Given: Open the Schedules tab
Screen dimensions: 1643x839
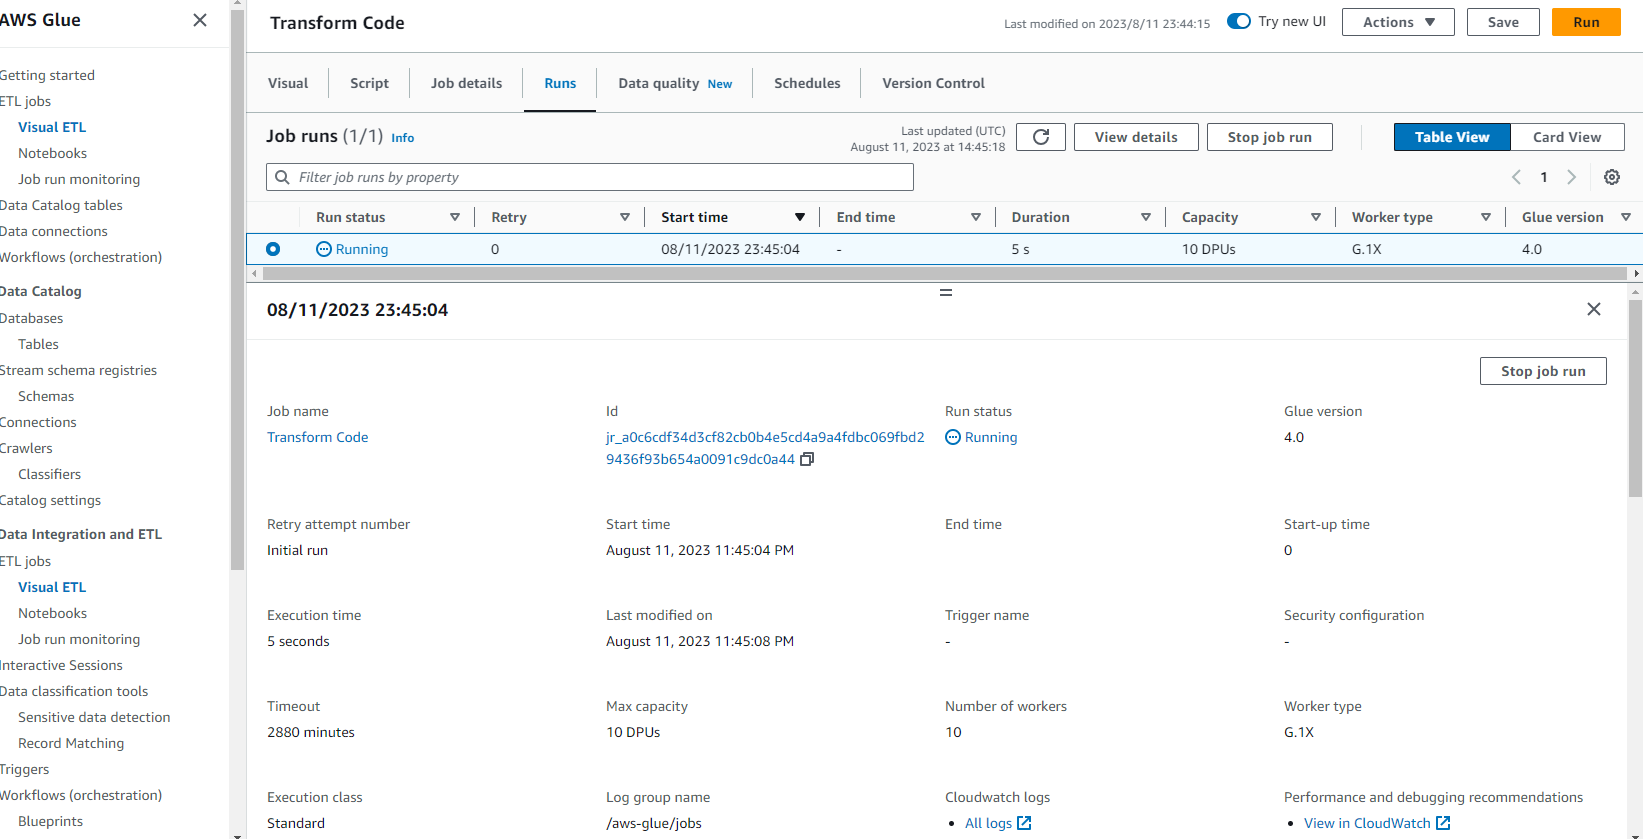Looking at the screenshot, I should [x=807, y=83].
